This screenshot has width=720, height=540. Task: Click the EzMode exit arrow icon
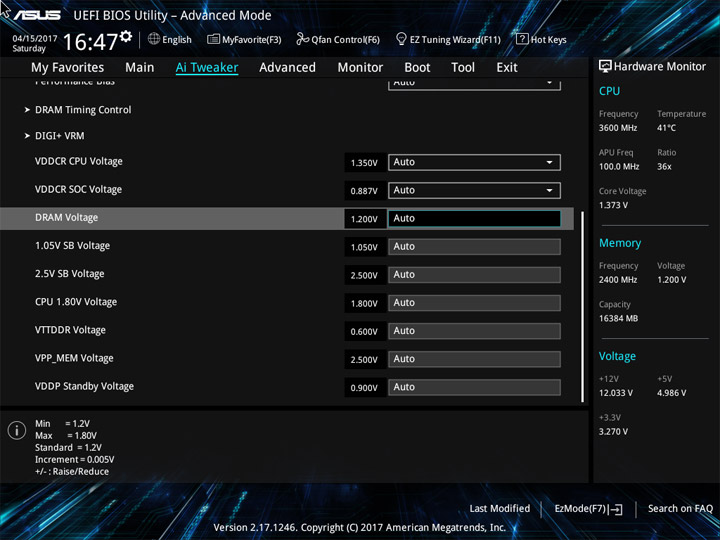pyautogui.click(x=617, y=509)
